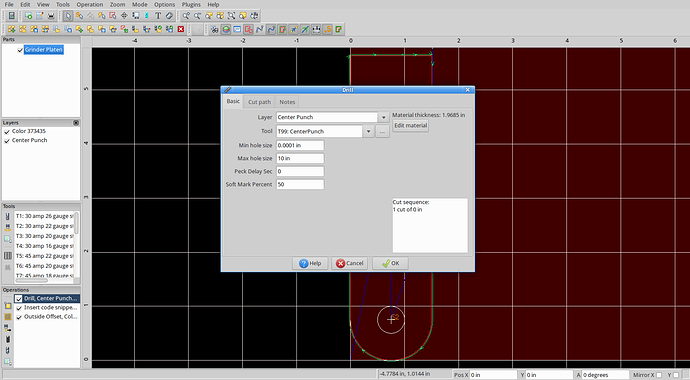Click the zoom in magnifier icon
Viewport: 690px width, 380px height.
tap(186, 16)
